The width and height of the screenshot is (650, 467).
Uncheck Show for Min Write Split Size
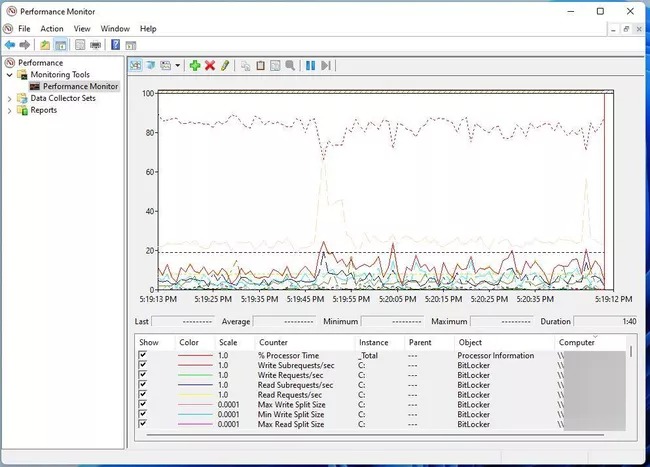(x=143, y=414)
